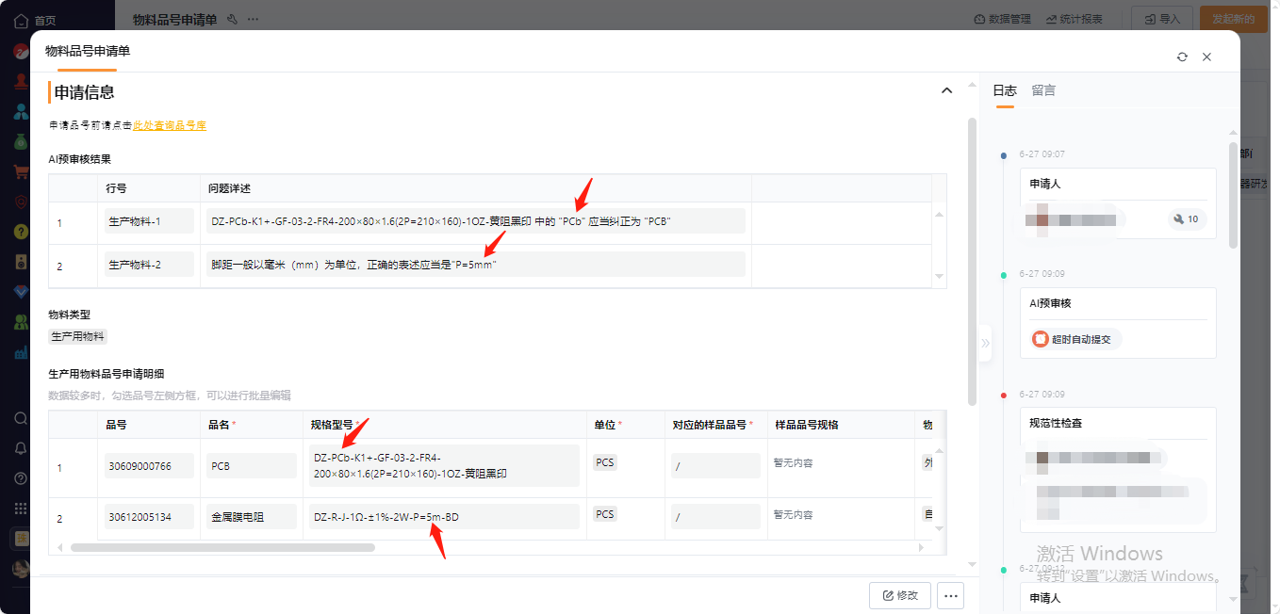1280x614 pixels.
Task: Open the green money-bag app in sidebar
Action: (20, 141)
